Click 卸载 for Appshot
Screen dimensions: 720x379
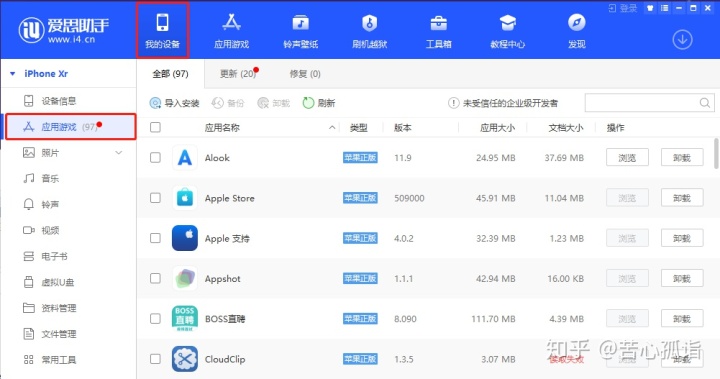coord(682,278)
